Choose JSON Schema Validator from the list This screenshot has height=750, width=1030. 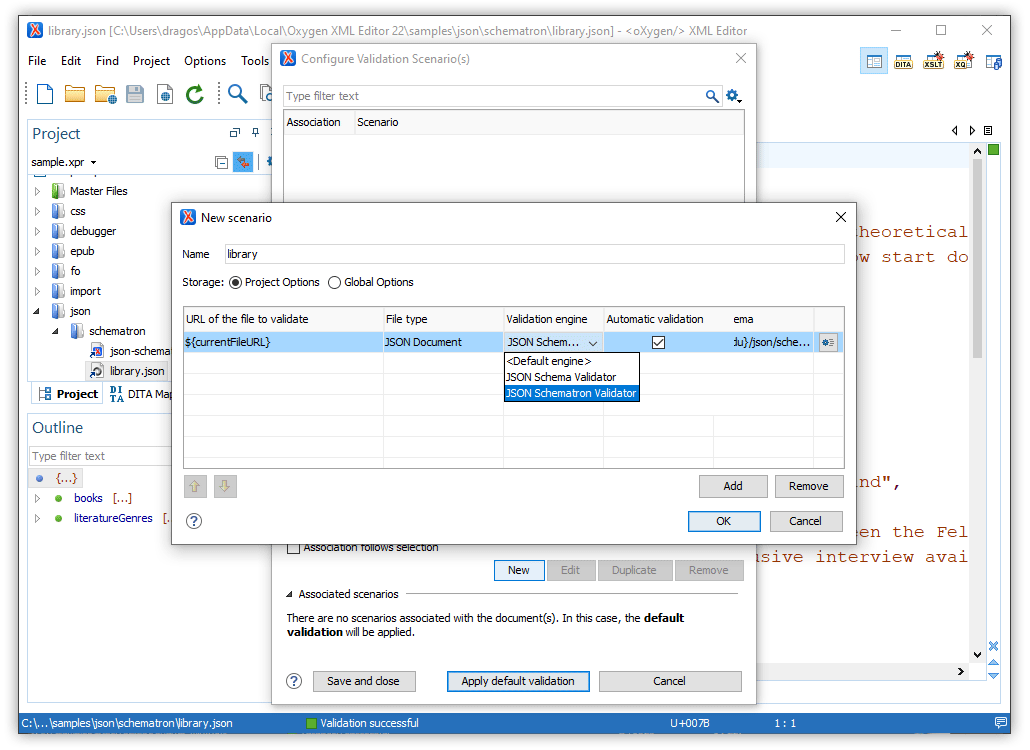[571, 377]
